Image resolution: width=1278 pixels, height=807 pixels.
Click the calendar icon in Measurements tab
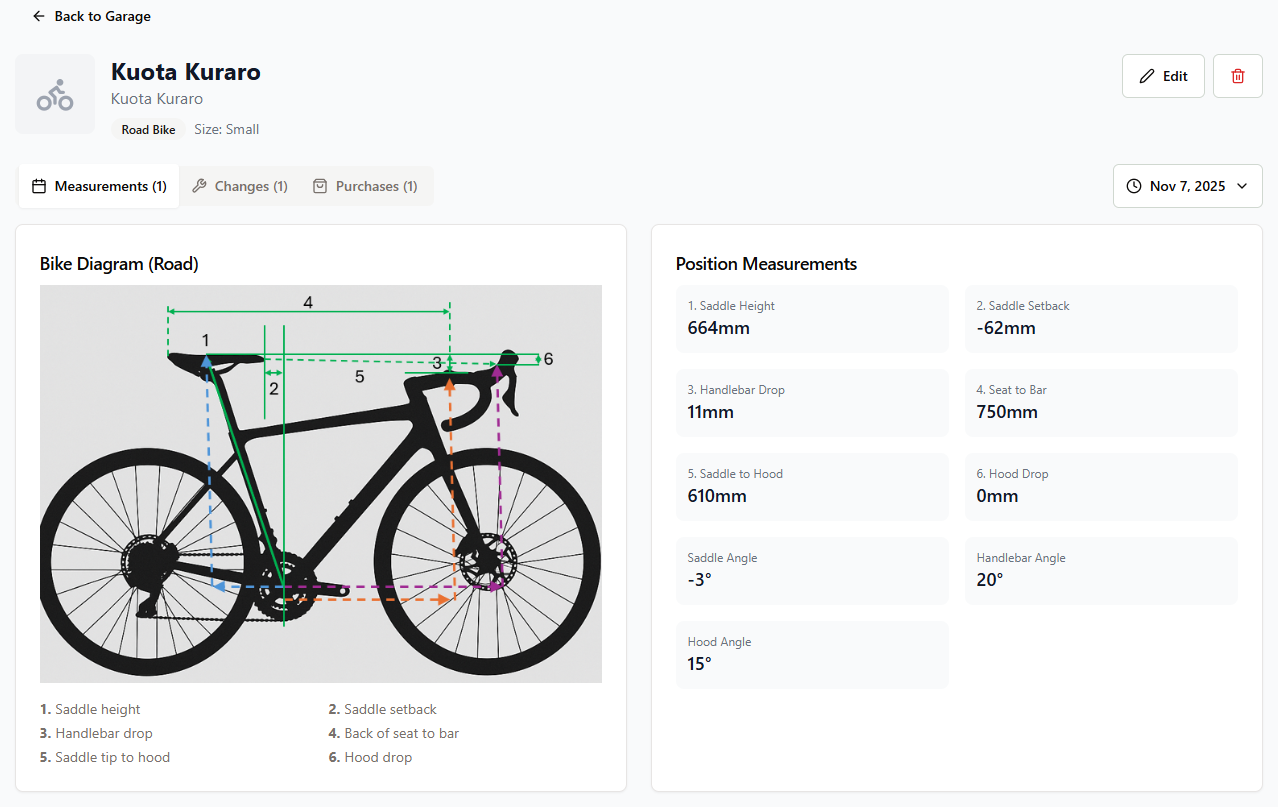point(40,186)
